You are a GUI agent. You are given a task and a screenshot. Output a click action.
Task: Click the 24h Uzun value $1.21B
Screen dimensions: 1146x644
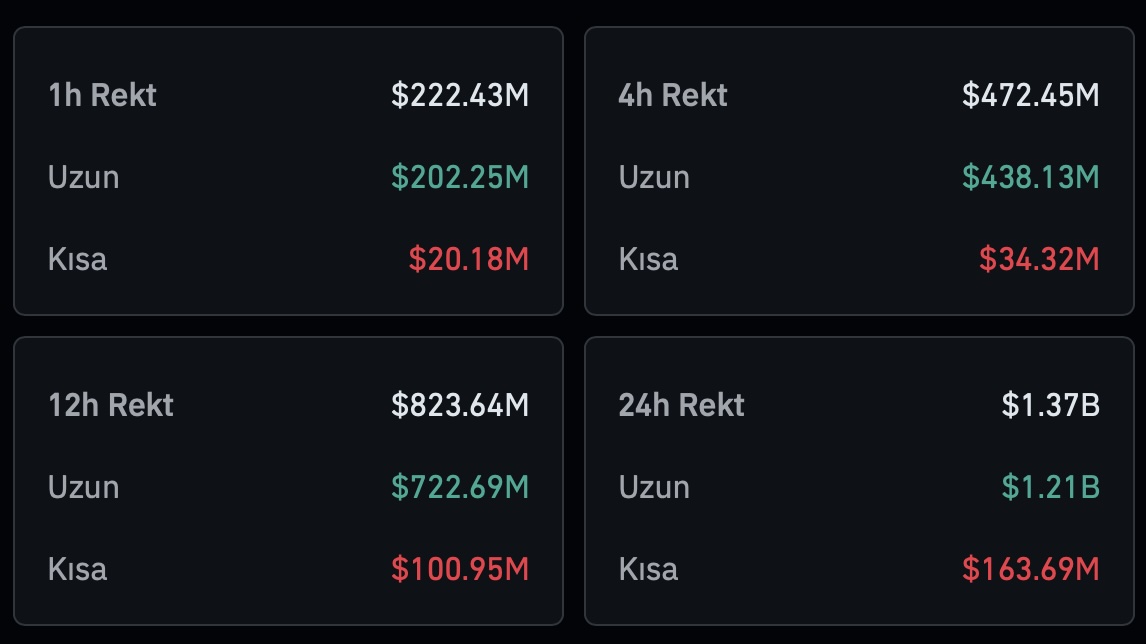pos(1050,487)
